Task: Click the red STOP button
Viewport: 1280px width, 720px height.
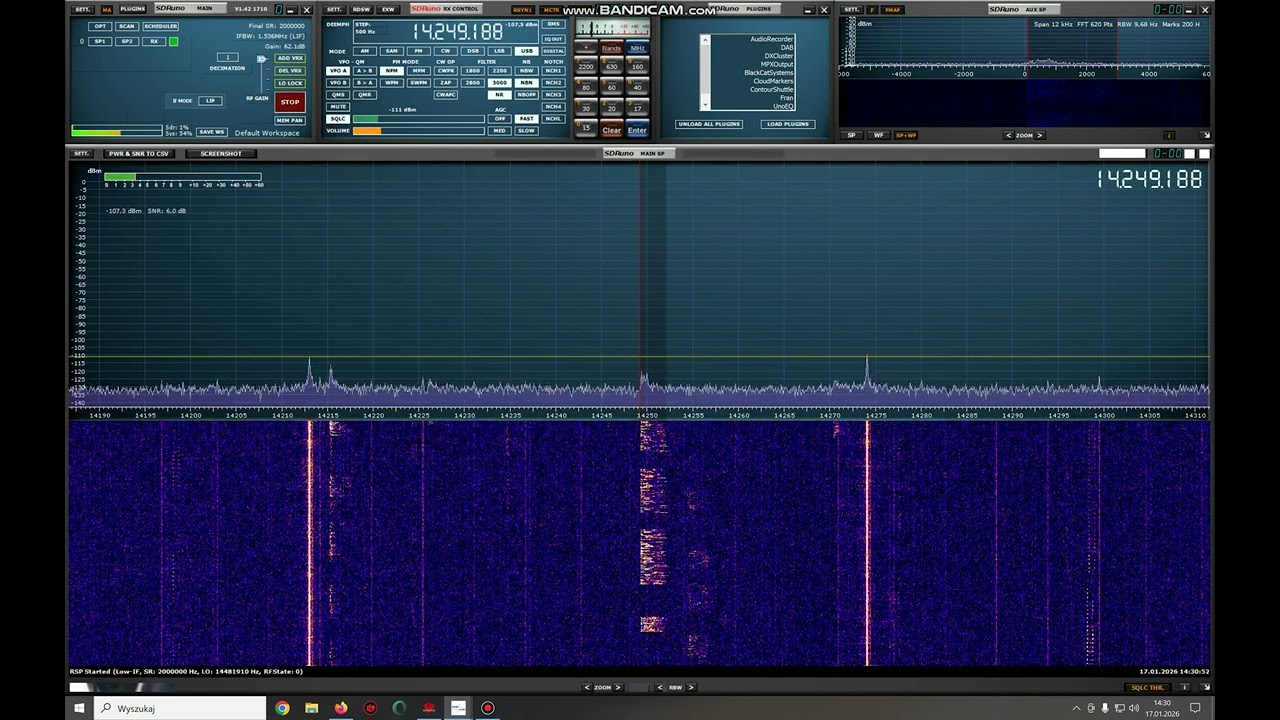Action: [x=290, y=102]
